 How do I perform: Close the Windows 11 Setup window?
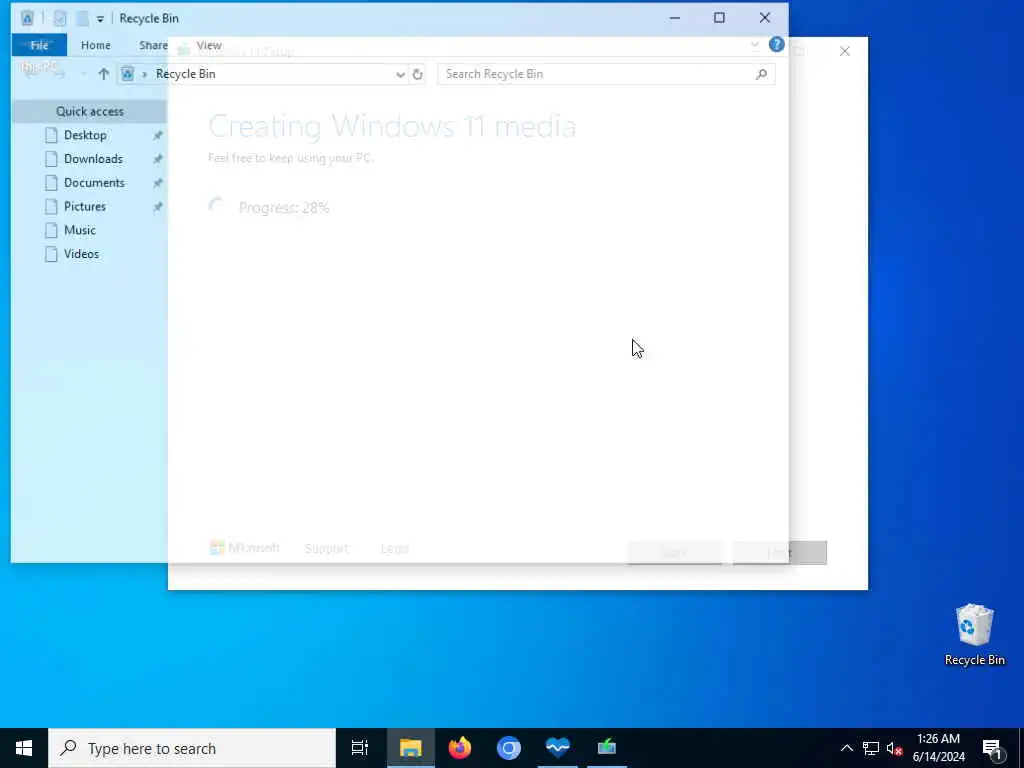[844, 51]
